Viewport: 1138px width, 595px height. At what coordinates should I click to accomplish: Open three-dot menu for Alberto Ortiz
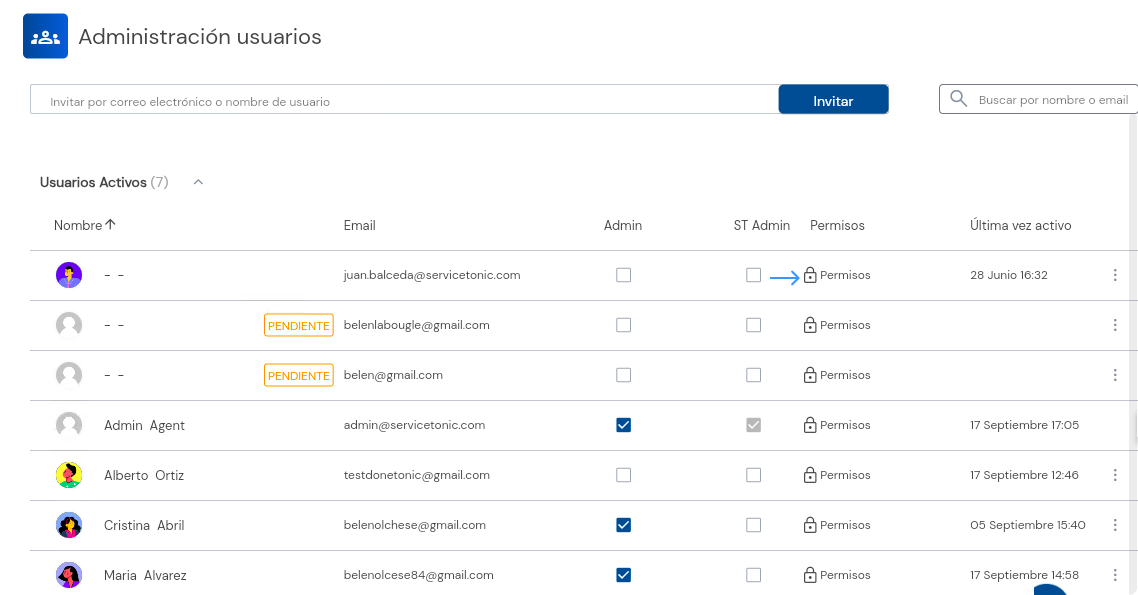[1115, 475]
